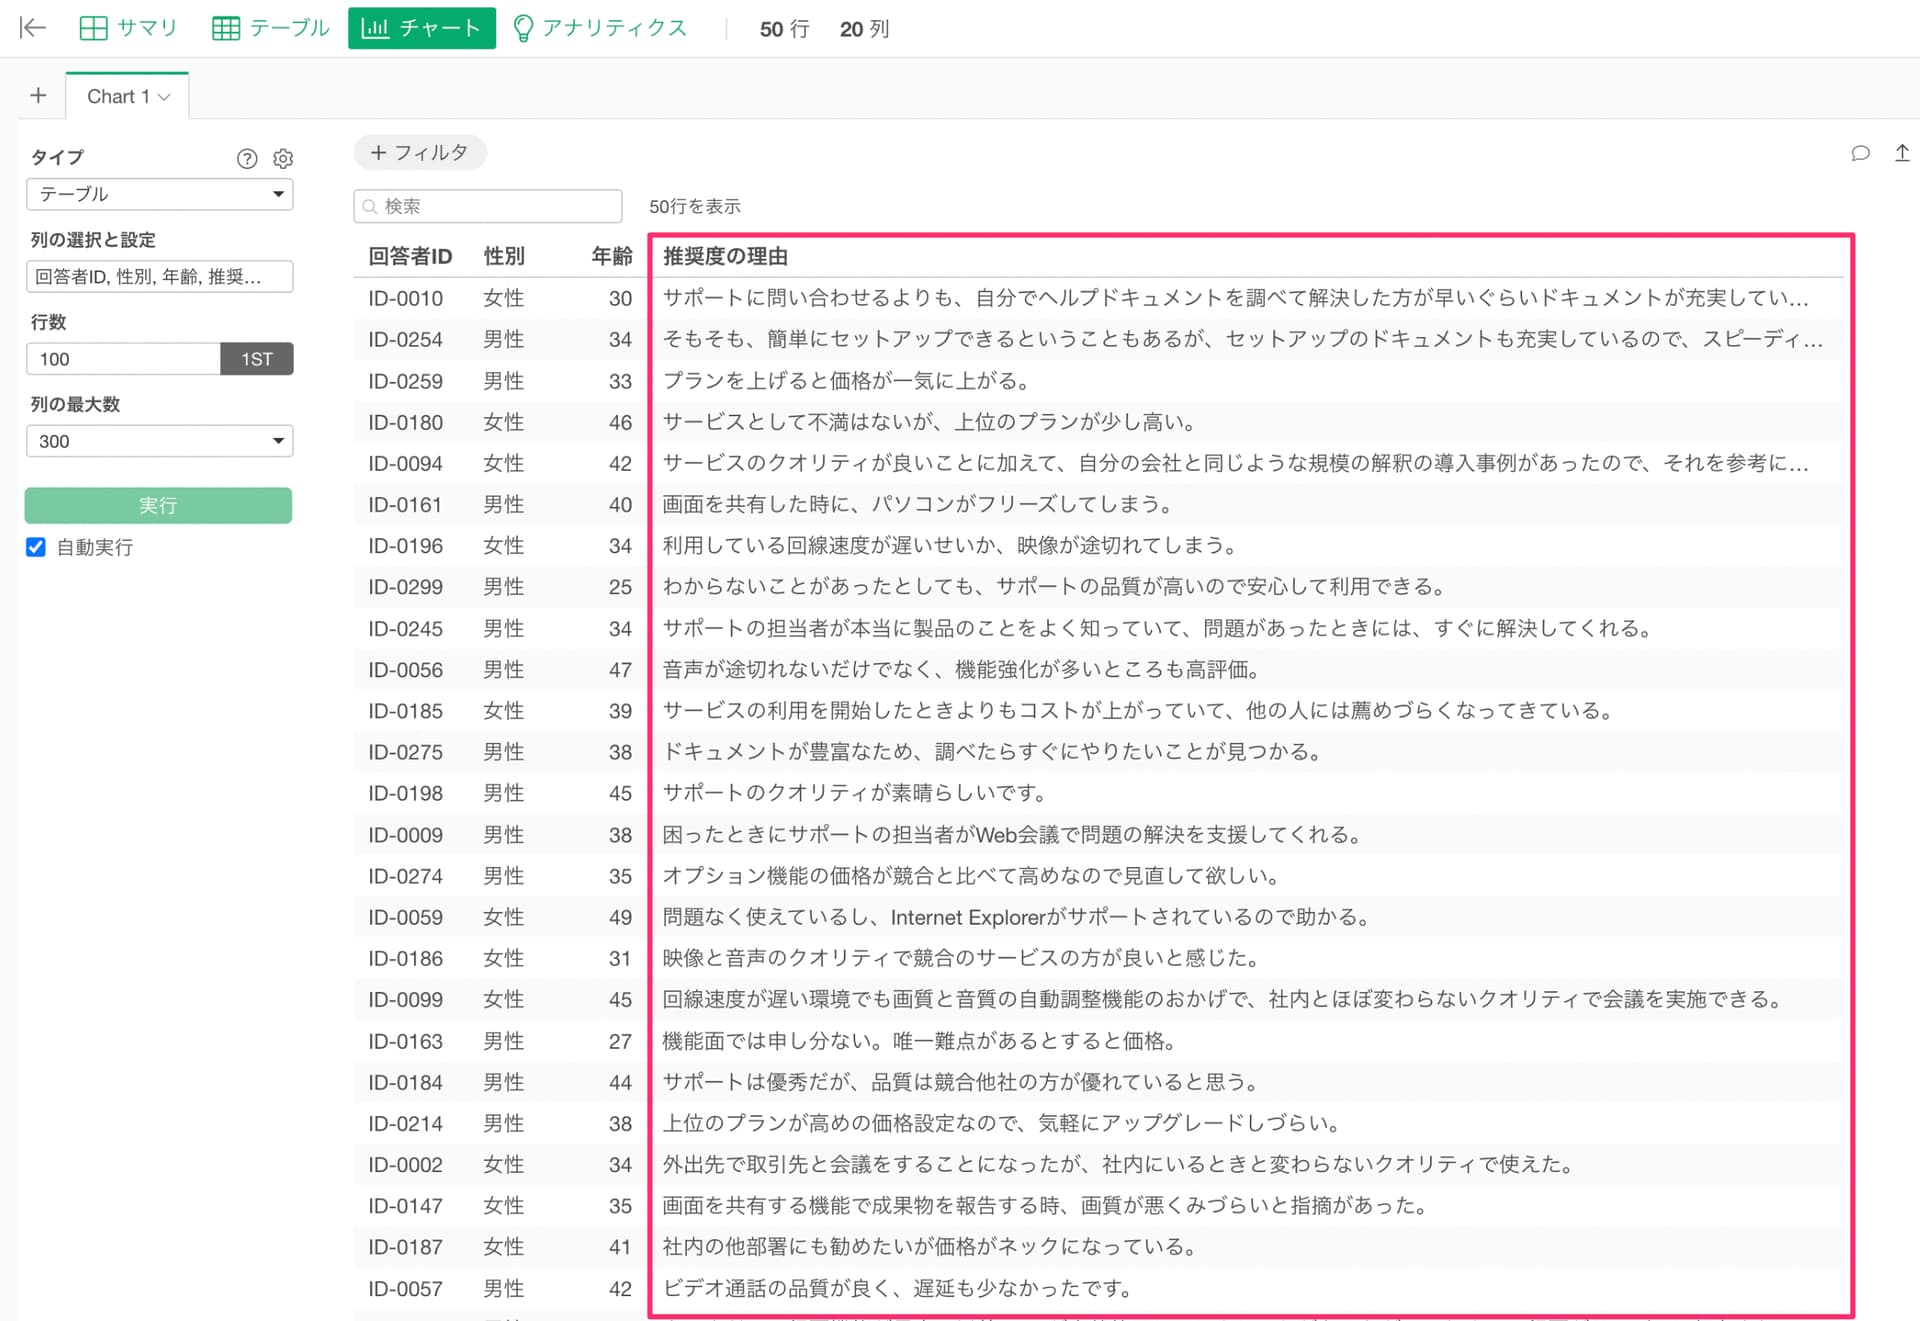Click the 推奨度の理由 column header
This screenshot has width=1920, height=1321.
(725, 256)
